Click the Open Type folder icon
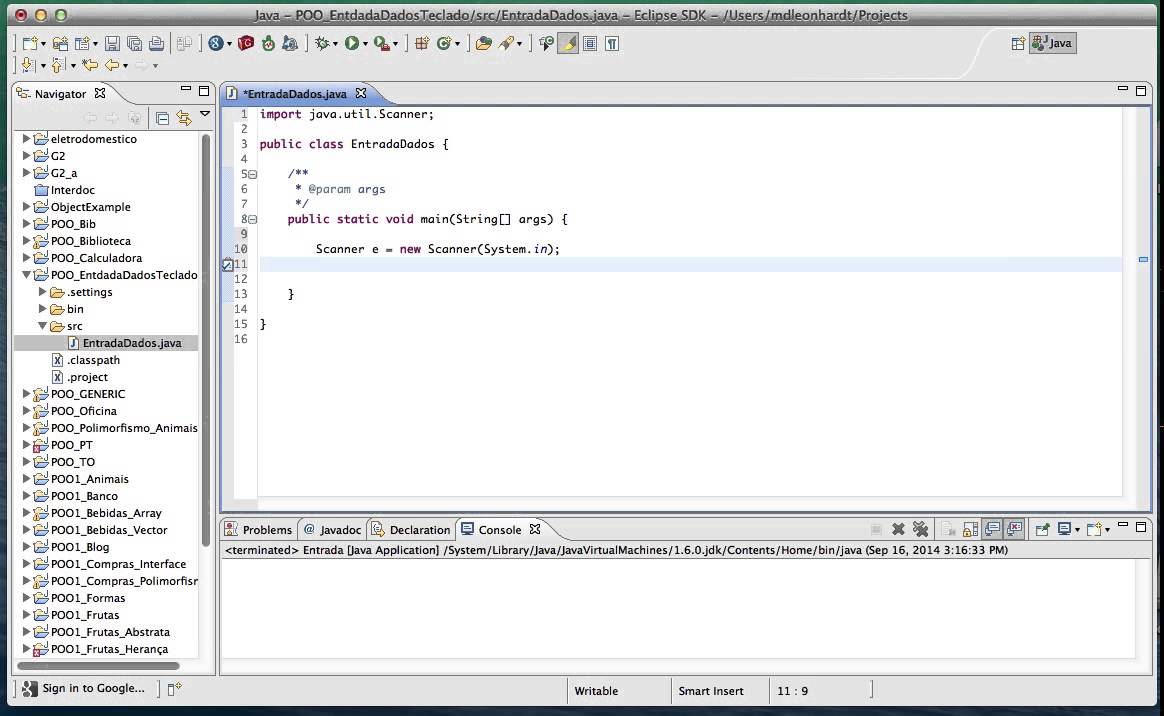Viewport: 1164px width, 716px height. click(x=483, y=44)
